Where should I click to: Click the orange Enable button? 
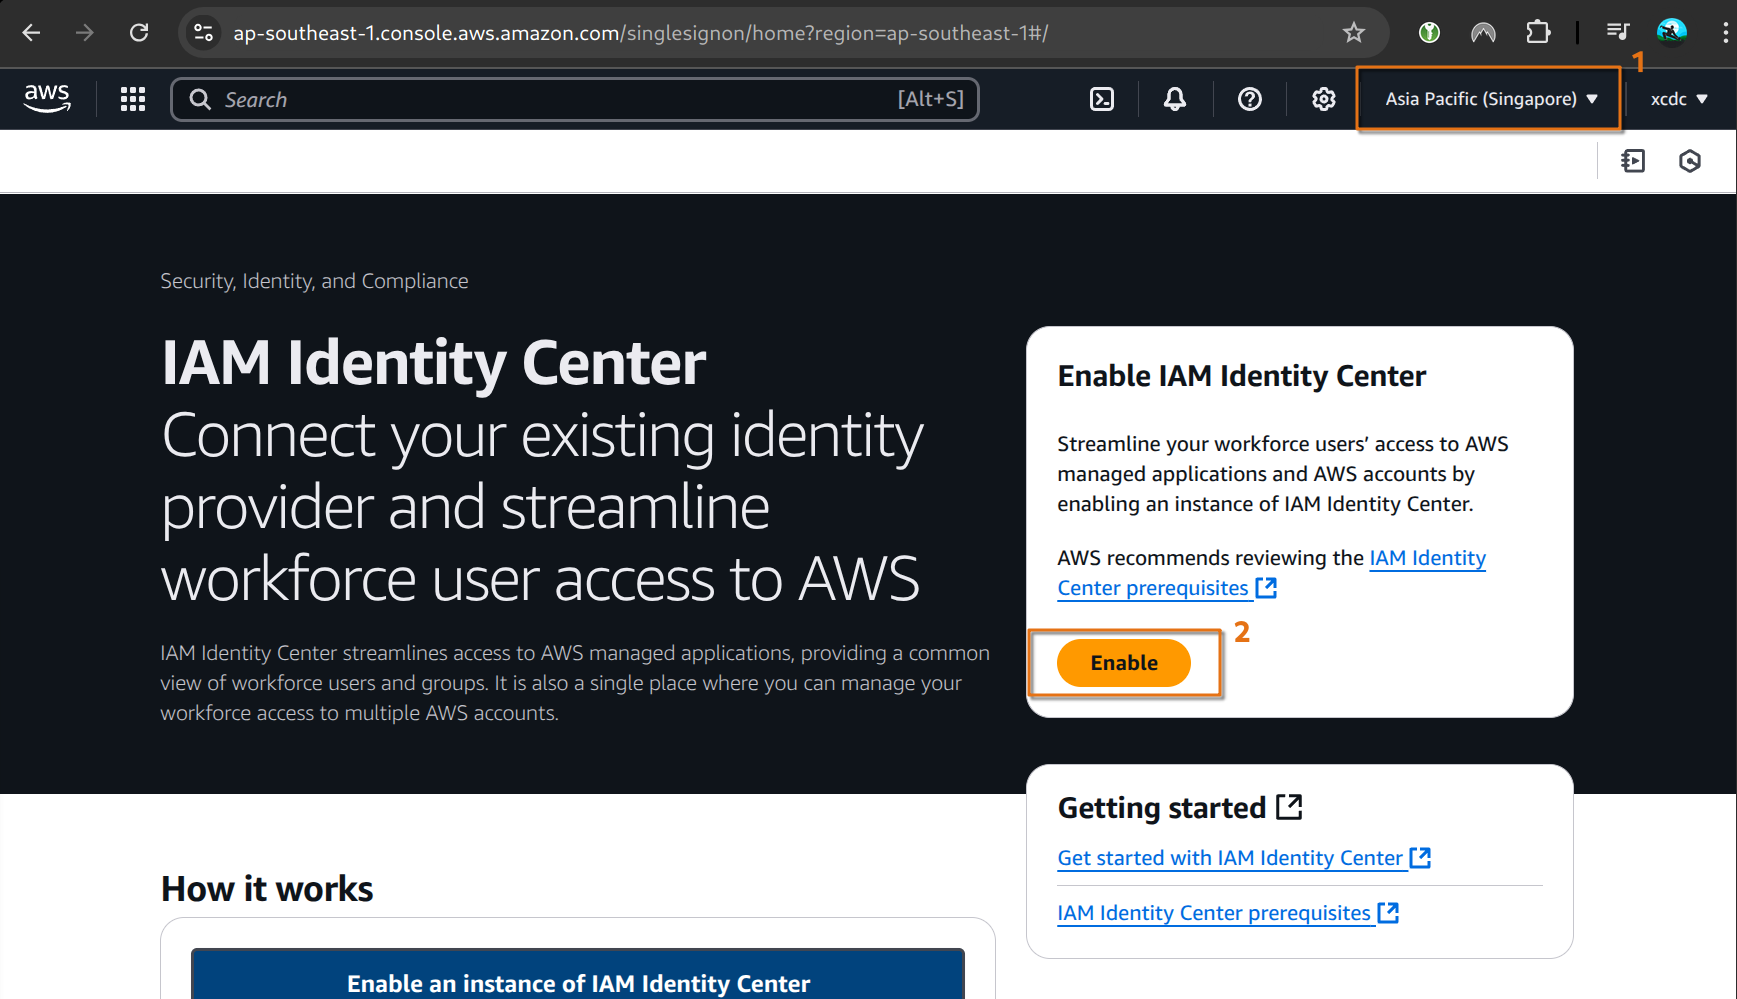pyautogui.click(x=1124, y=663)
